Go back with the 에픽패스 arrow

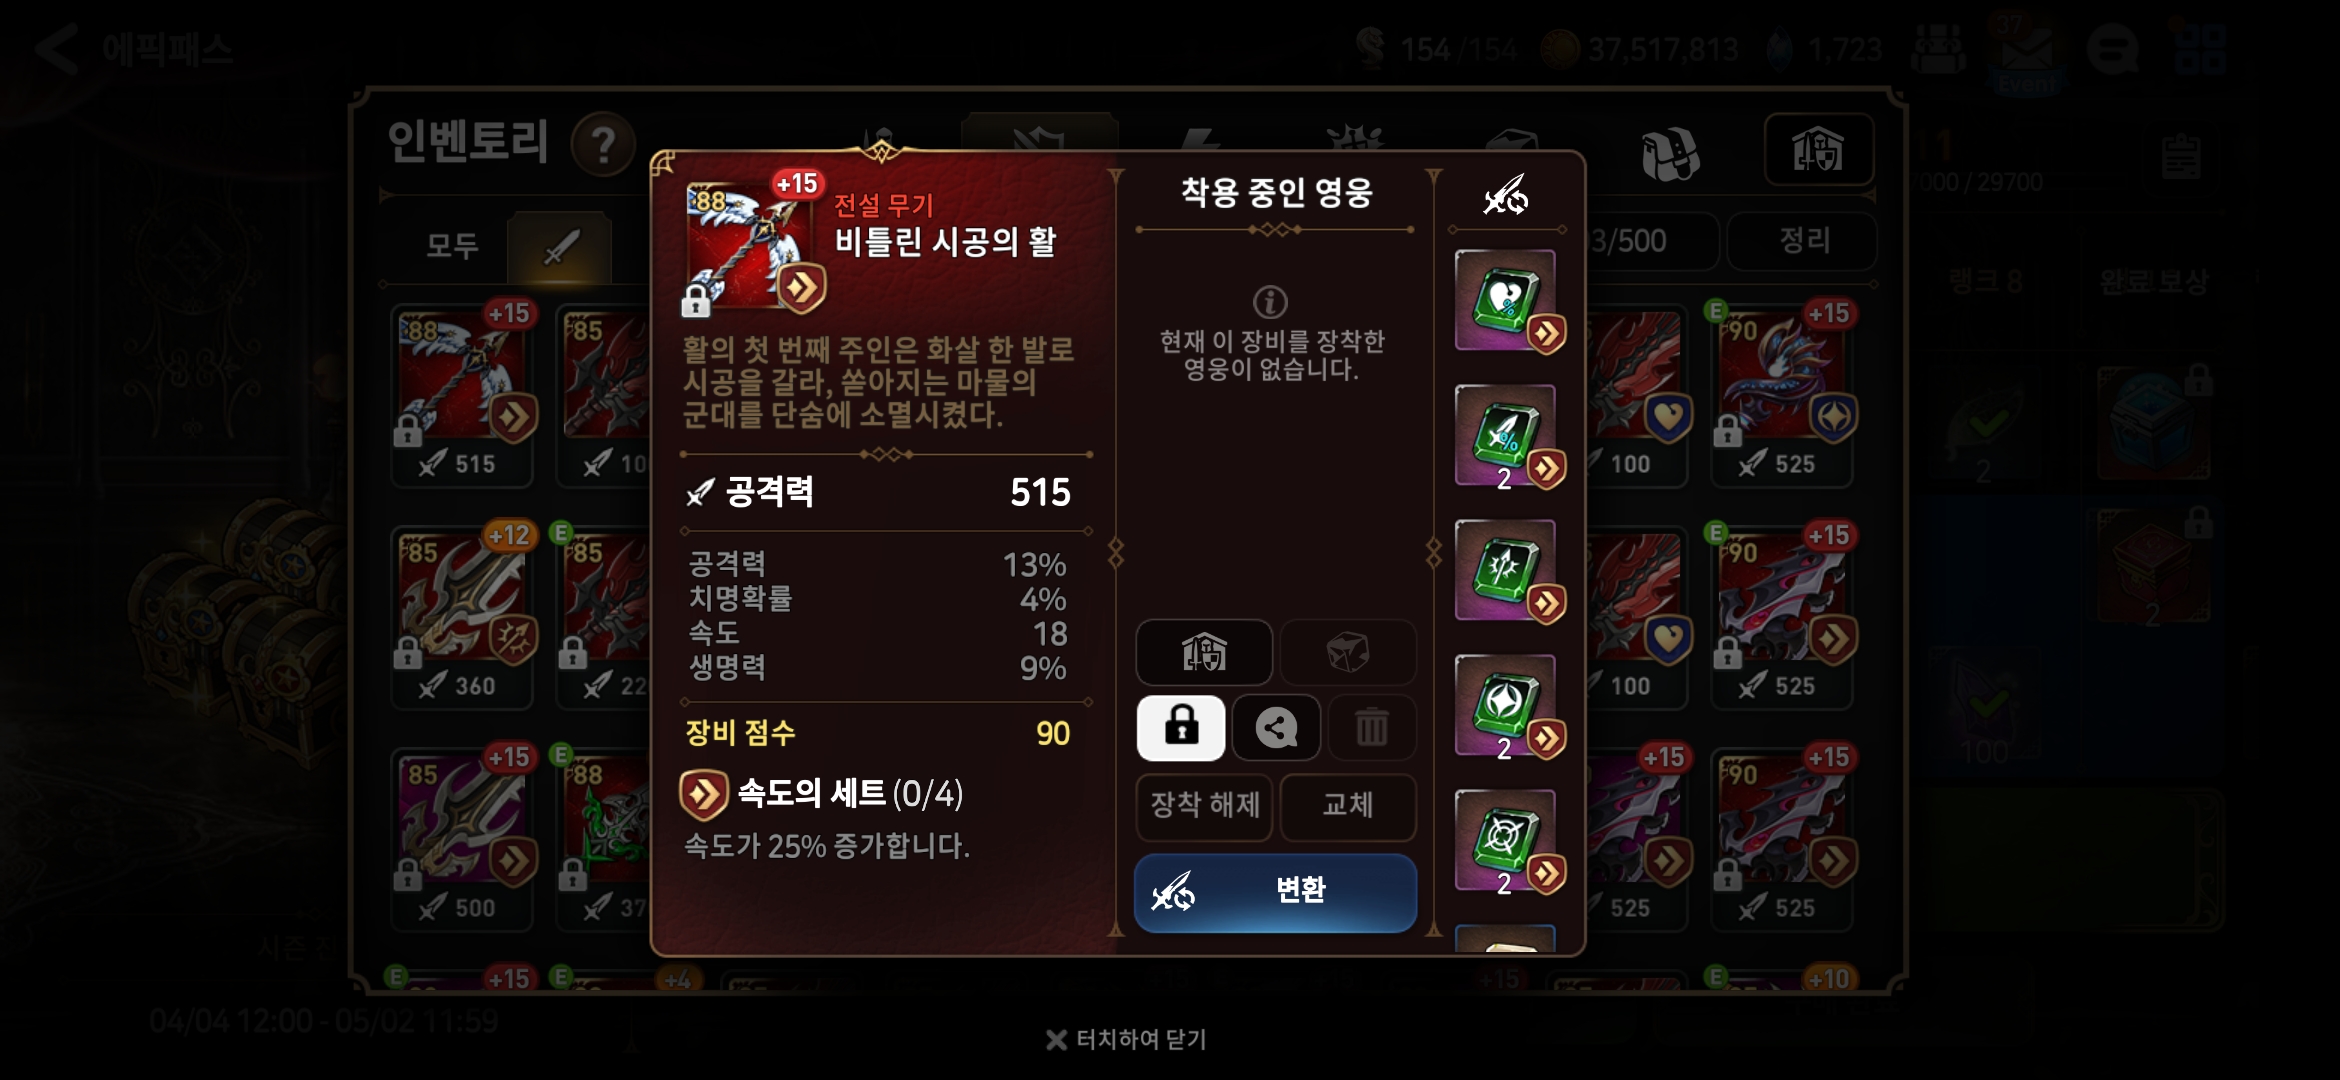click(57, 49)
